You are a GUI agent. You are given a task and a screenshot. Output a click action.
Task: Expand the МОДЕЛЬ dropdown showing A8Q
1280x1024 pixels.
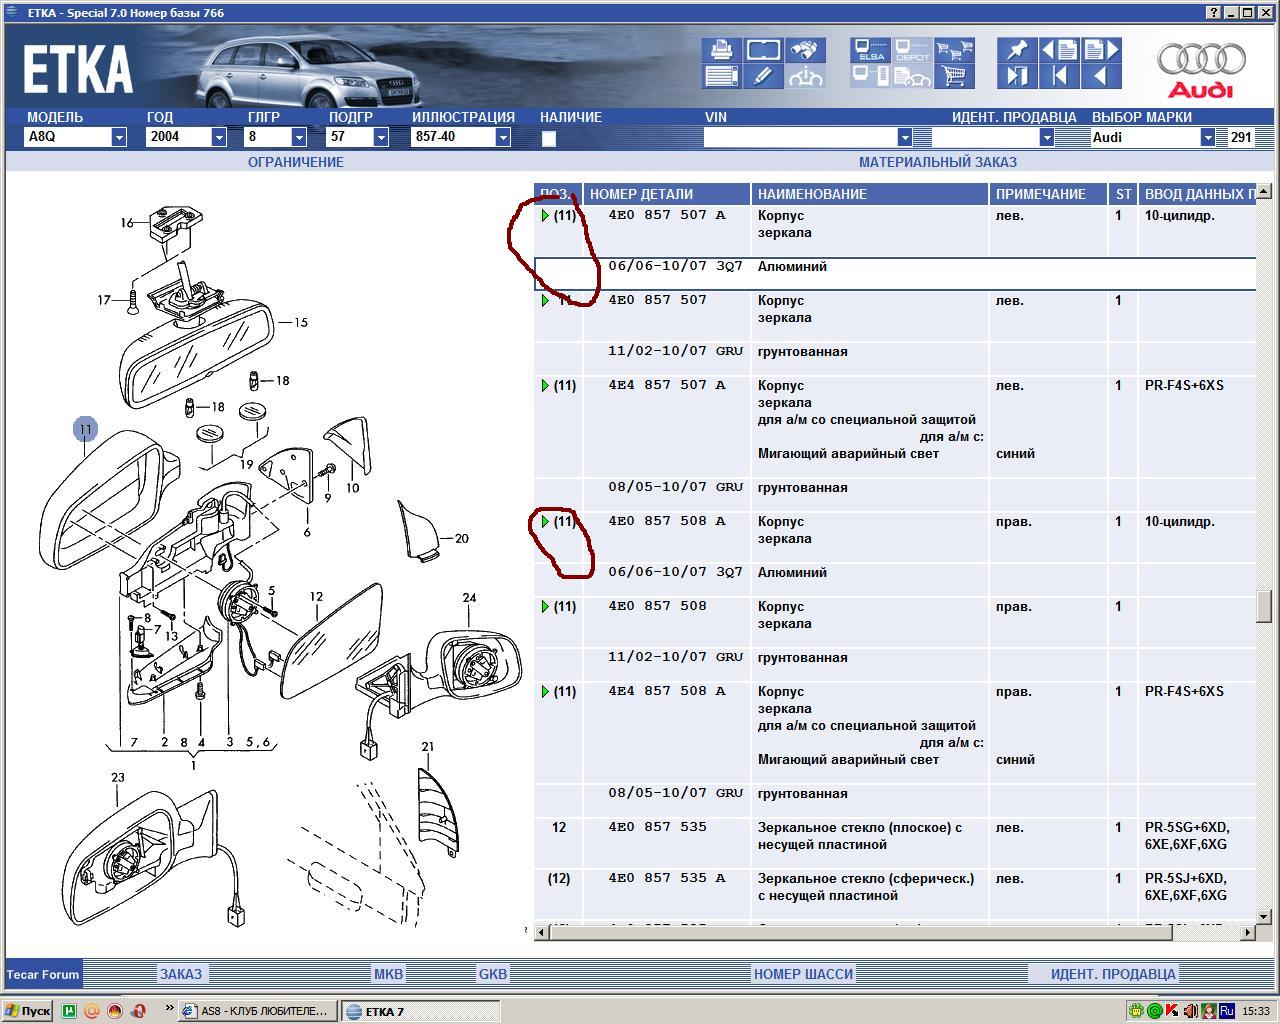118,137
